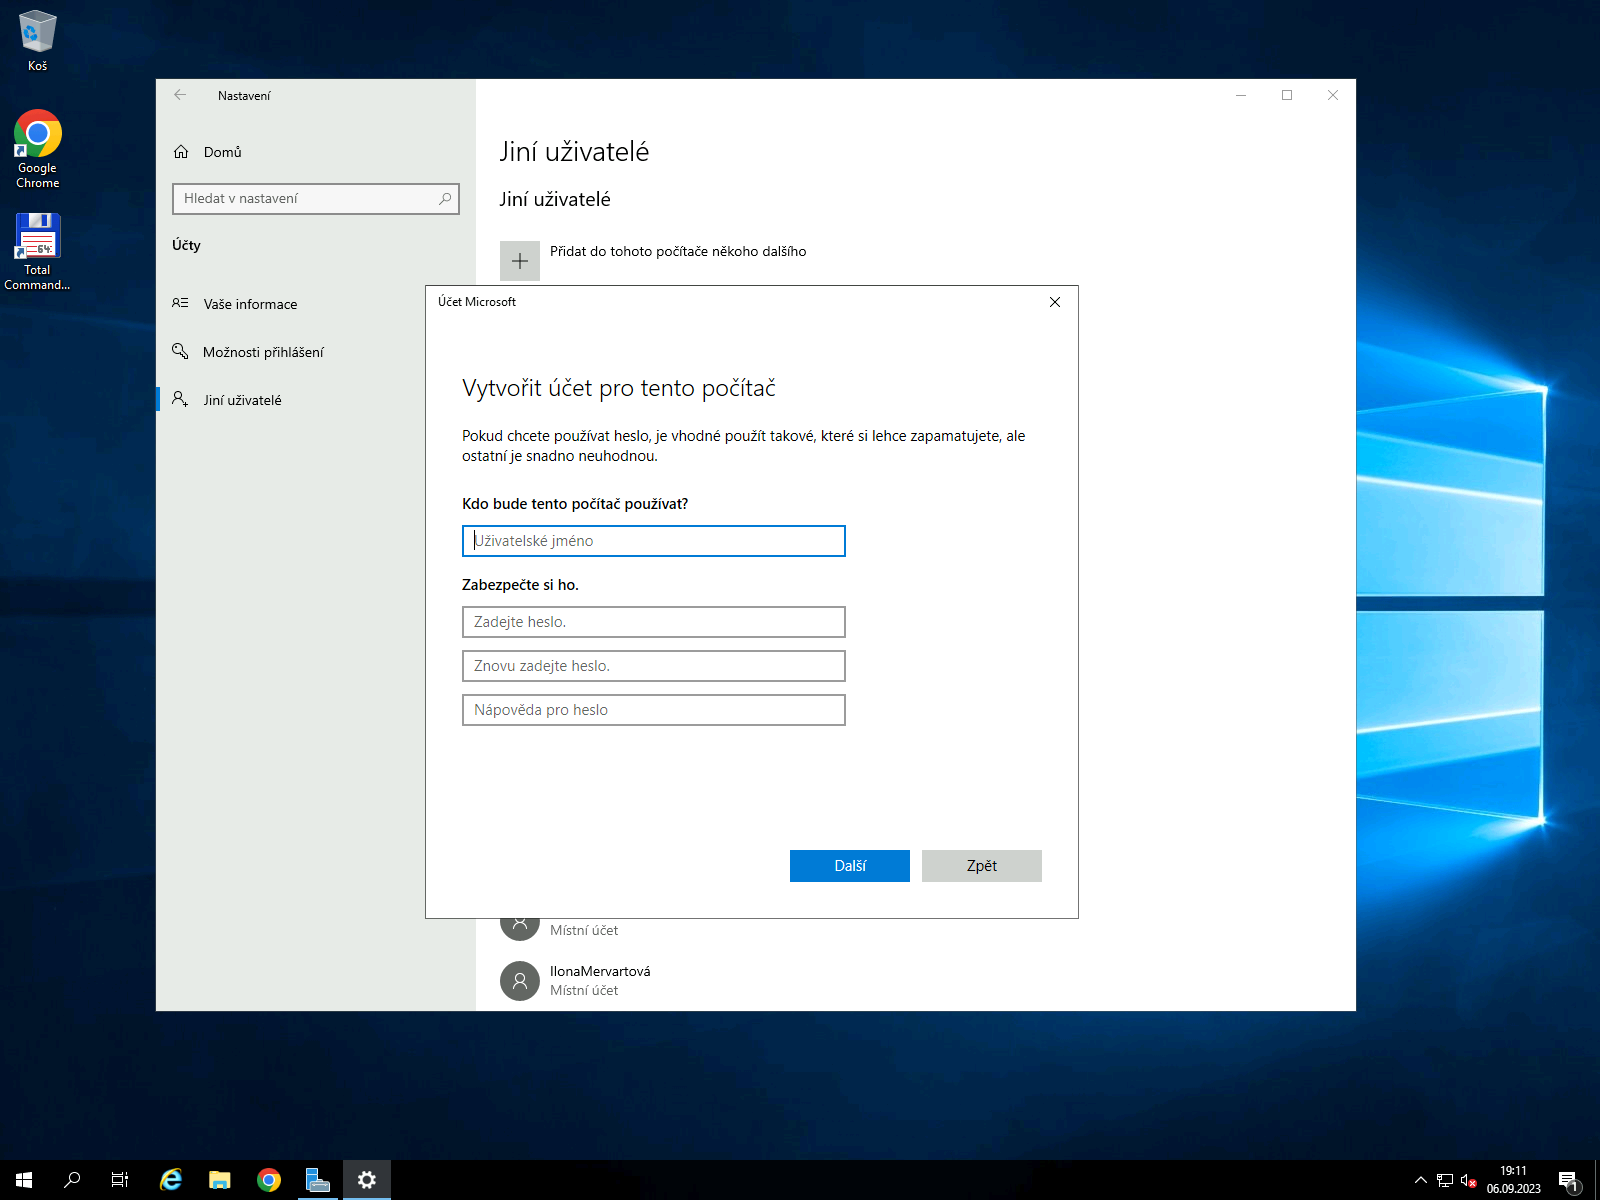Open Možnosti přihlášení section

[x=263, y=352]
